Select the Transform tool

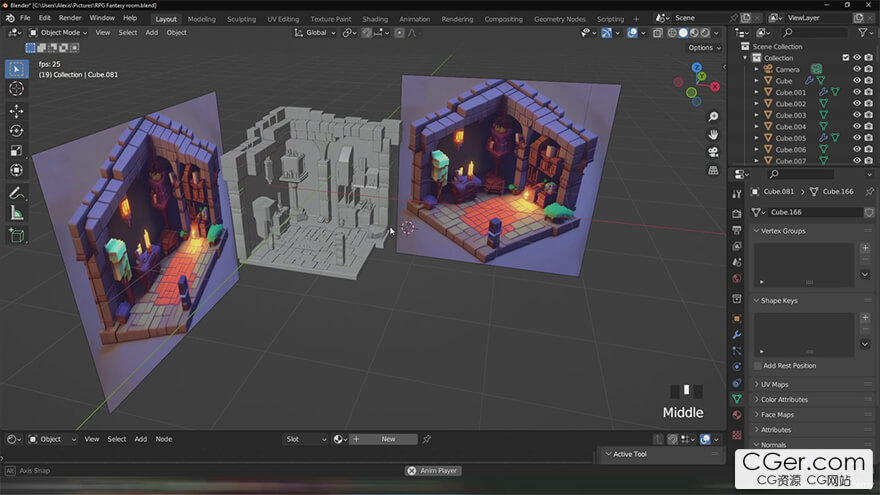click(16, 170)
